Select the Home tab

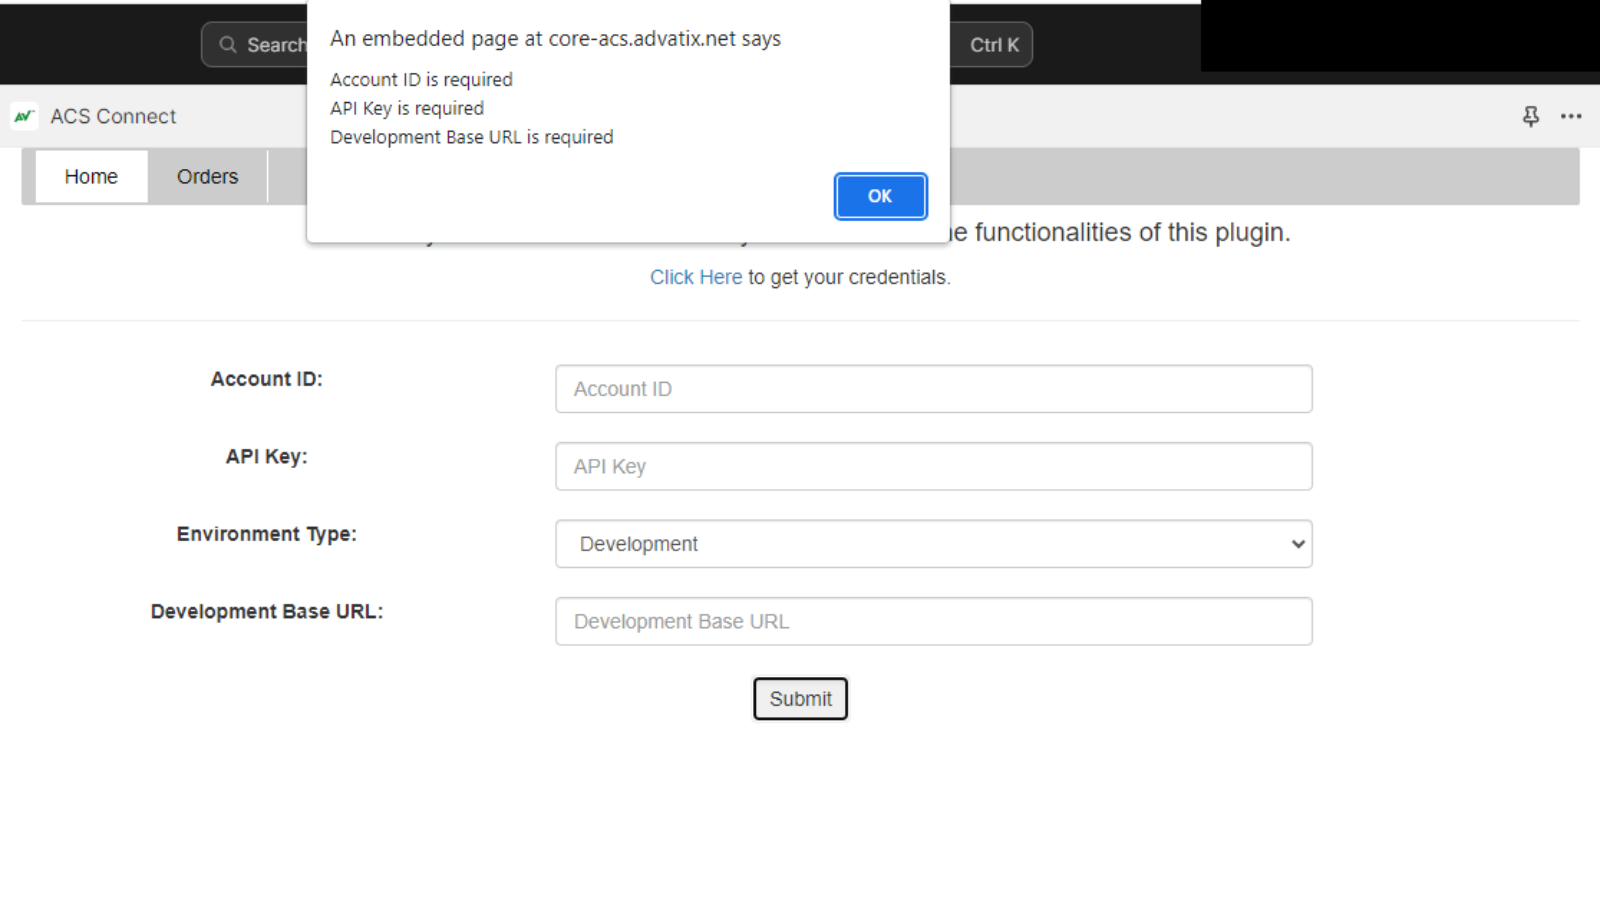click(91, 176)
